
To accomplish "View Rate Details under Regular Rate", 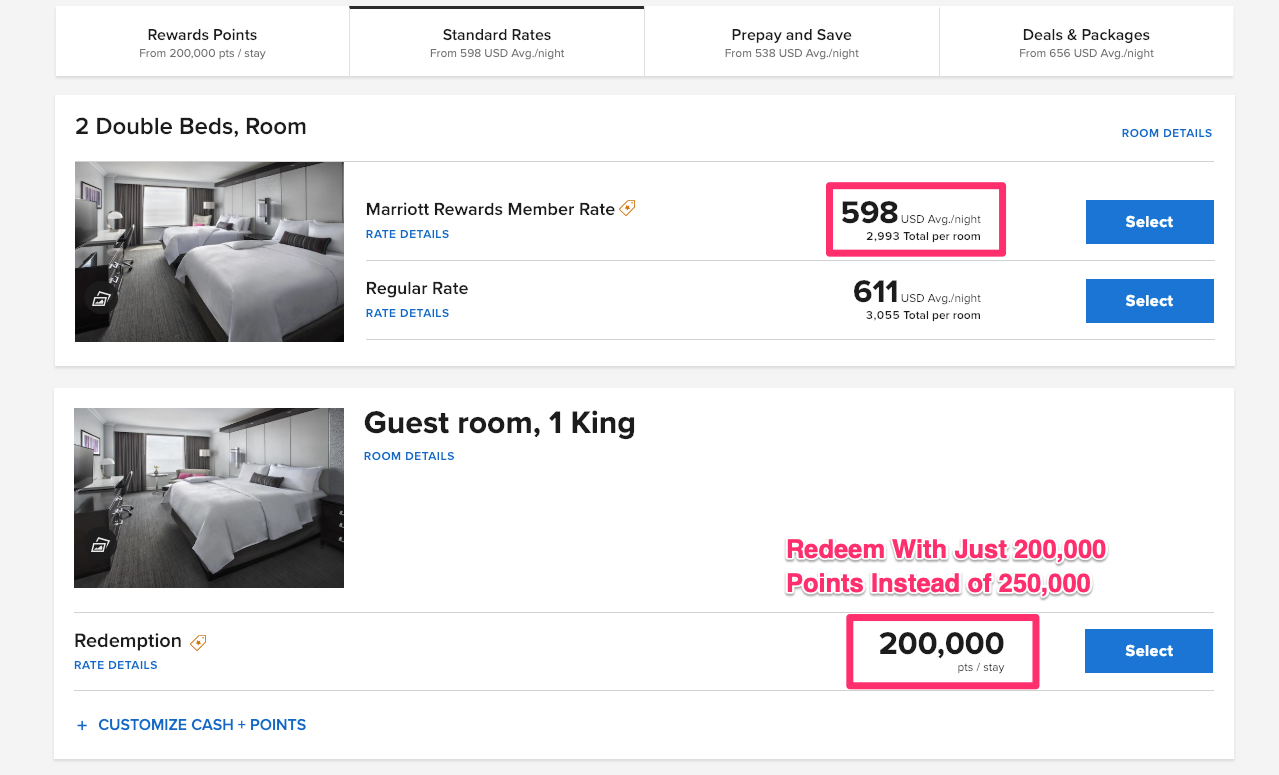I will [407, 313].
